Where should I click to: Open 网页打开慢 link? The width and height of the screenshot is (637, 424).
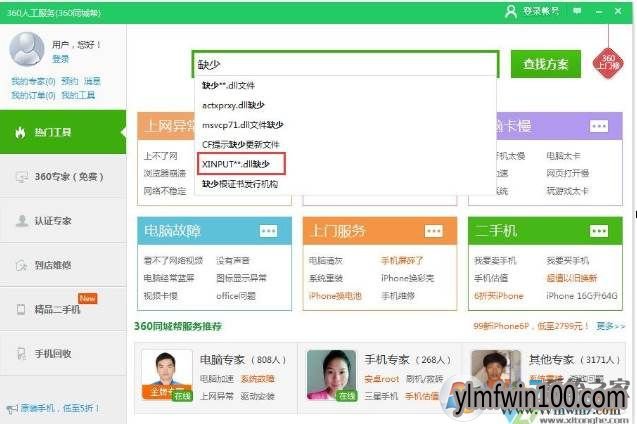(x=568, y=173)
